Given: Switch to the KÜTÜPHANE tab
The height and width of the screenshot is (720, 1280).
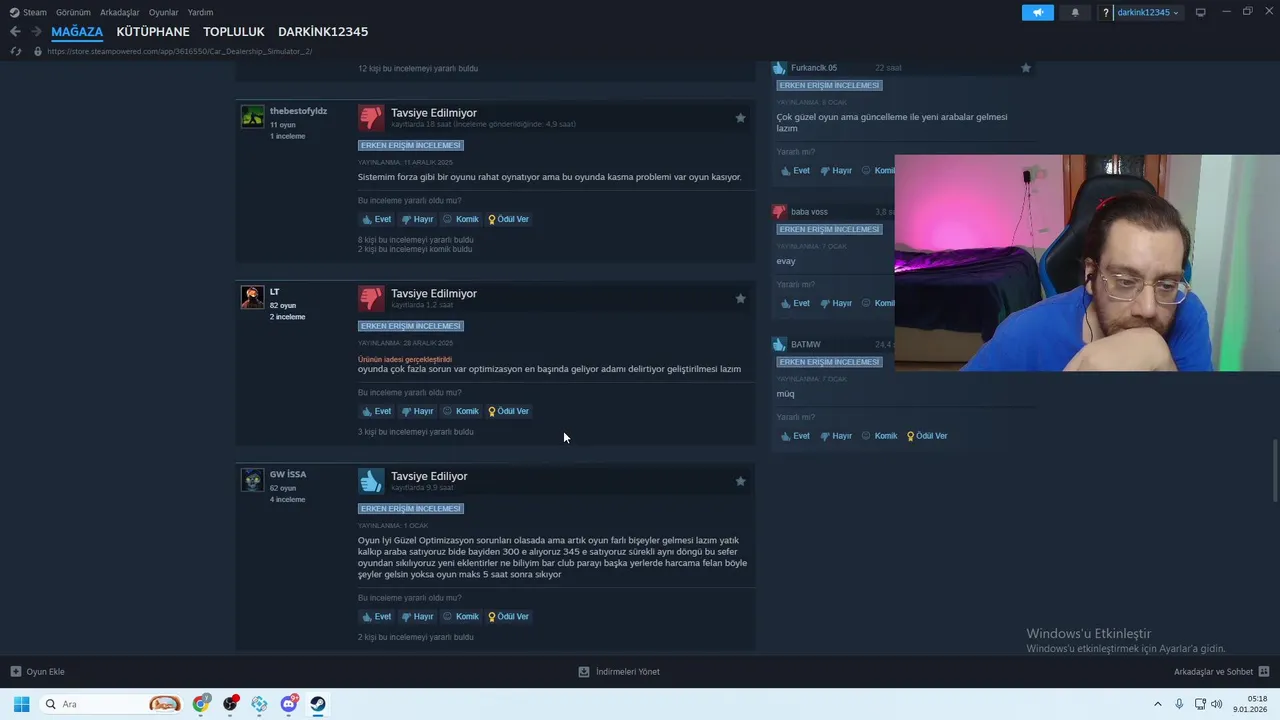Looking at the screenshot, I should [153, 32].
